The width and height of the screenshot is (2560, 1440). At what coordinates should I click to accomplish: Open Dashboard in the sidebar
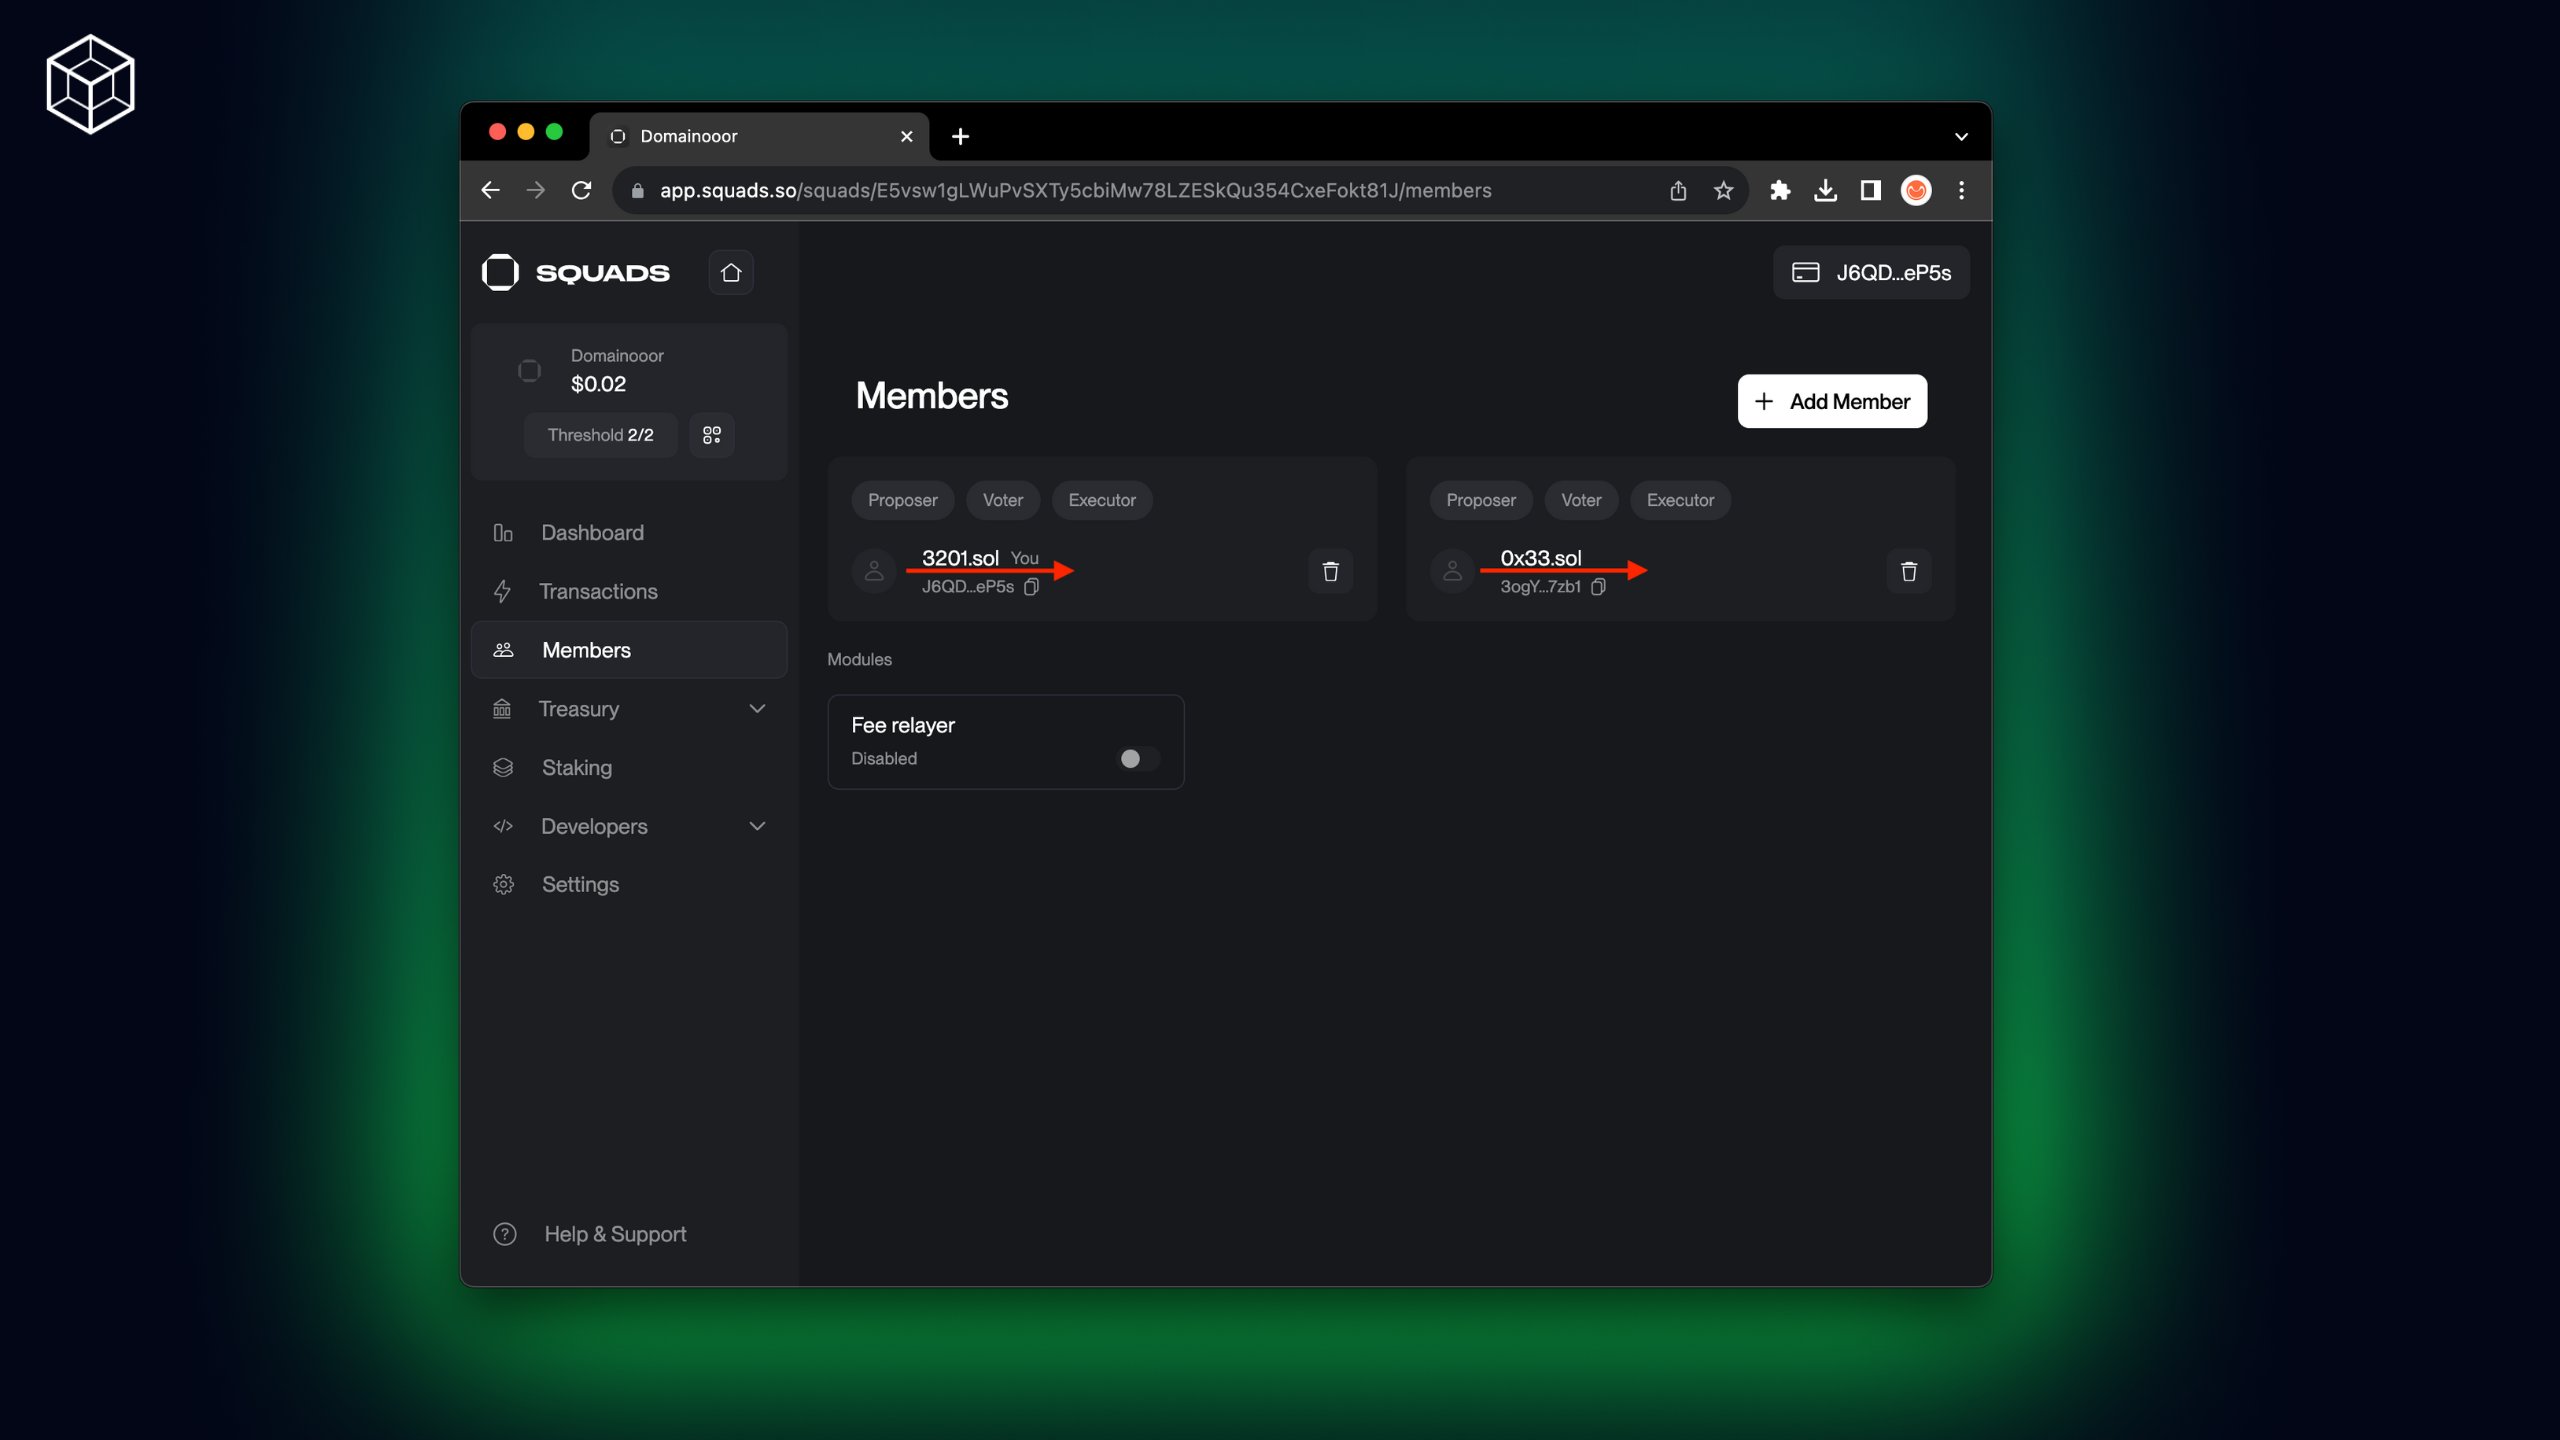tap(629, 533)
